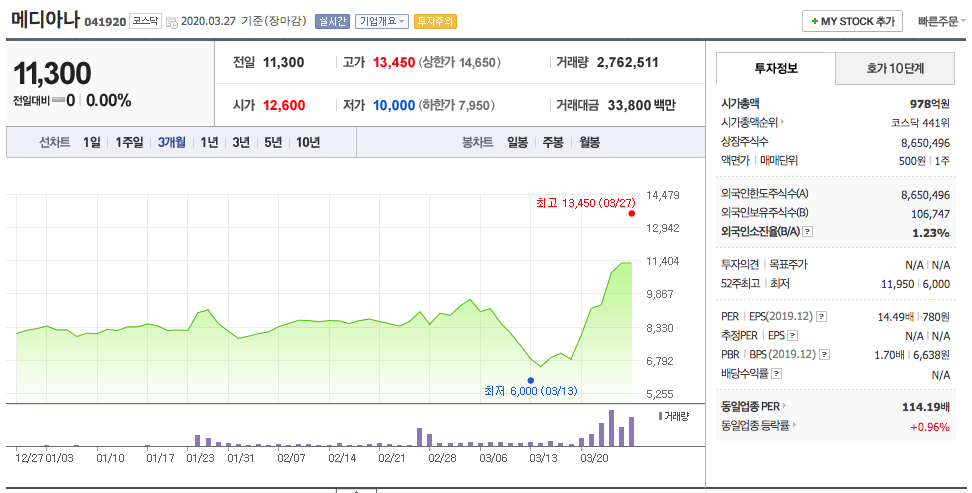Click the current price 11,300
Viewport: 972px width, 493px height.
[53, 74]
